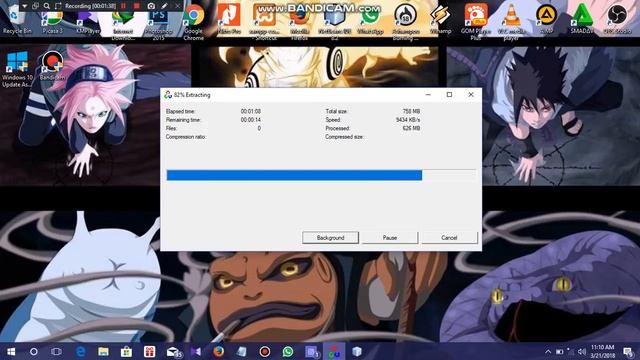Select the Bandicam pencil drawing tool
This screenshot has height=360, width=640.
(164, 6)
